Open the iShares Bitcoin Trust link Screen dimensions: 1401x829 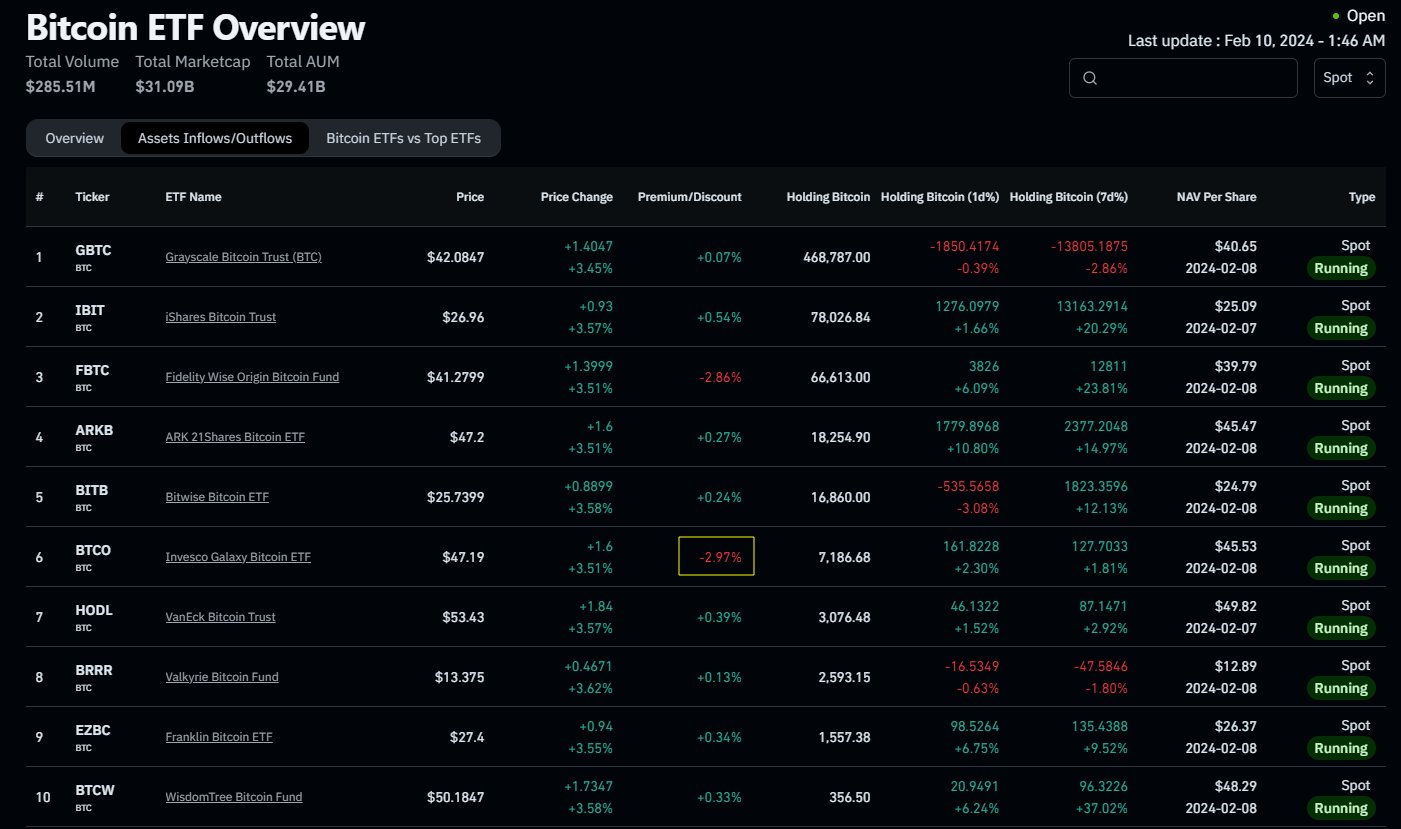coord(220,317)
